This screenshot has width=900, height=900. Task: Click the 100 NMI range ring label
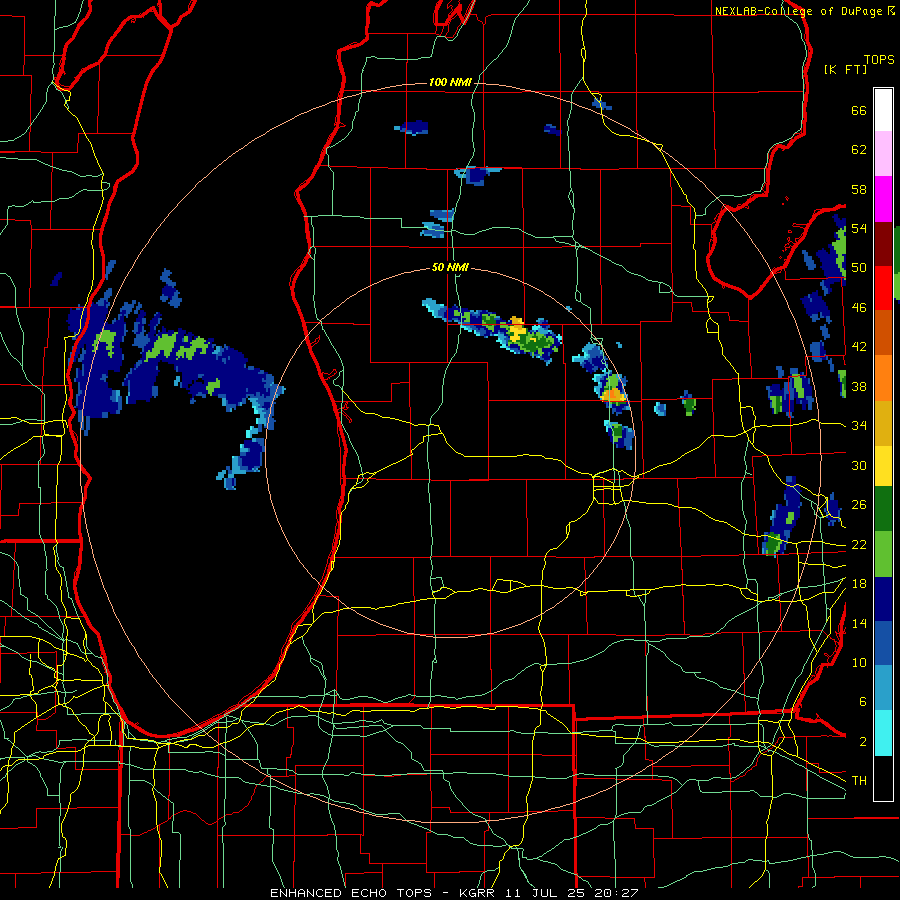(450, 83)
